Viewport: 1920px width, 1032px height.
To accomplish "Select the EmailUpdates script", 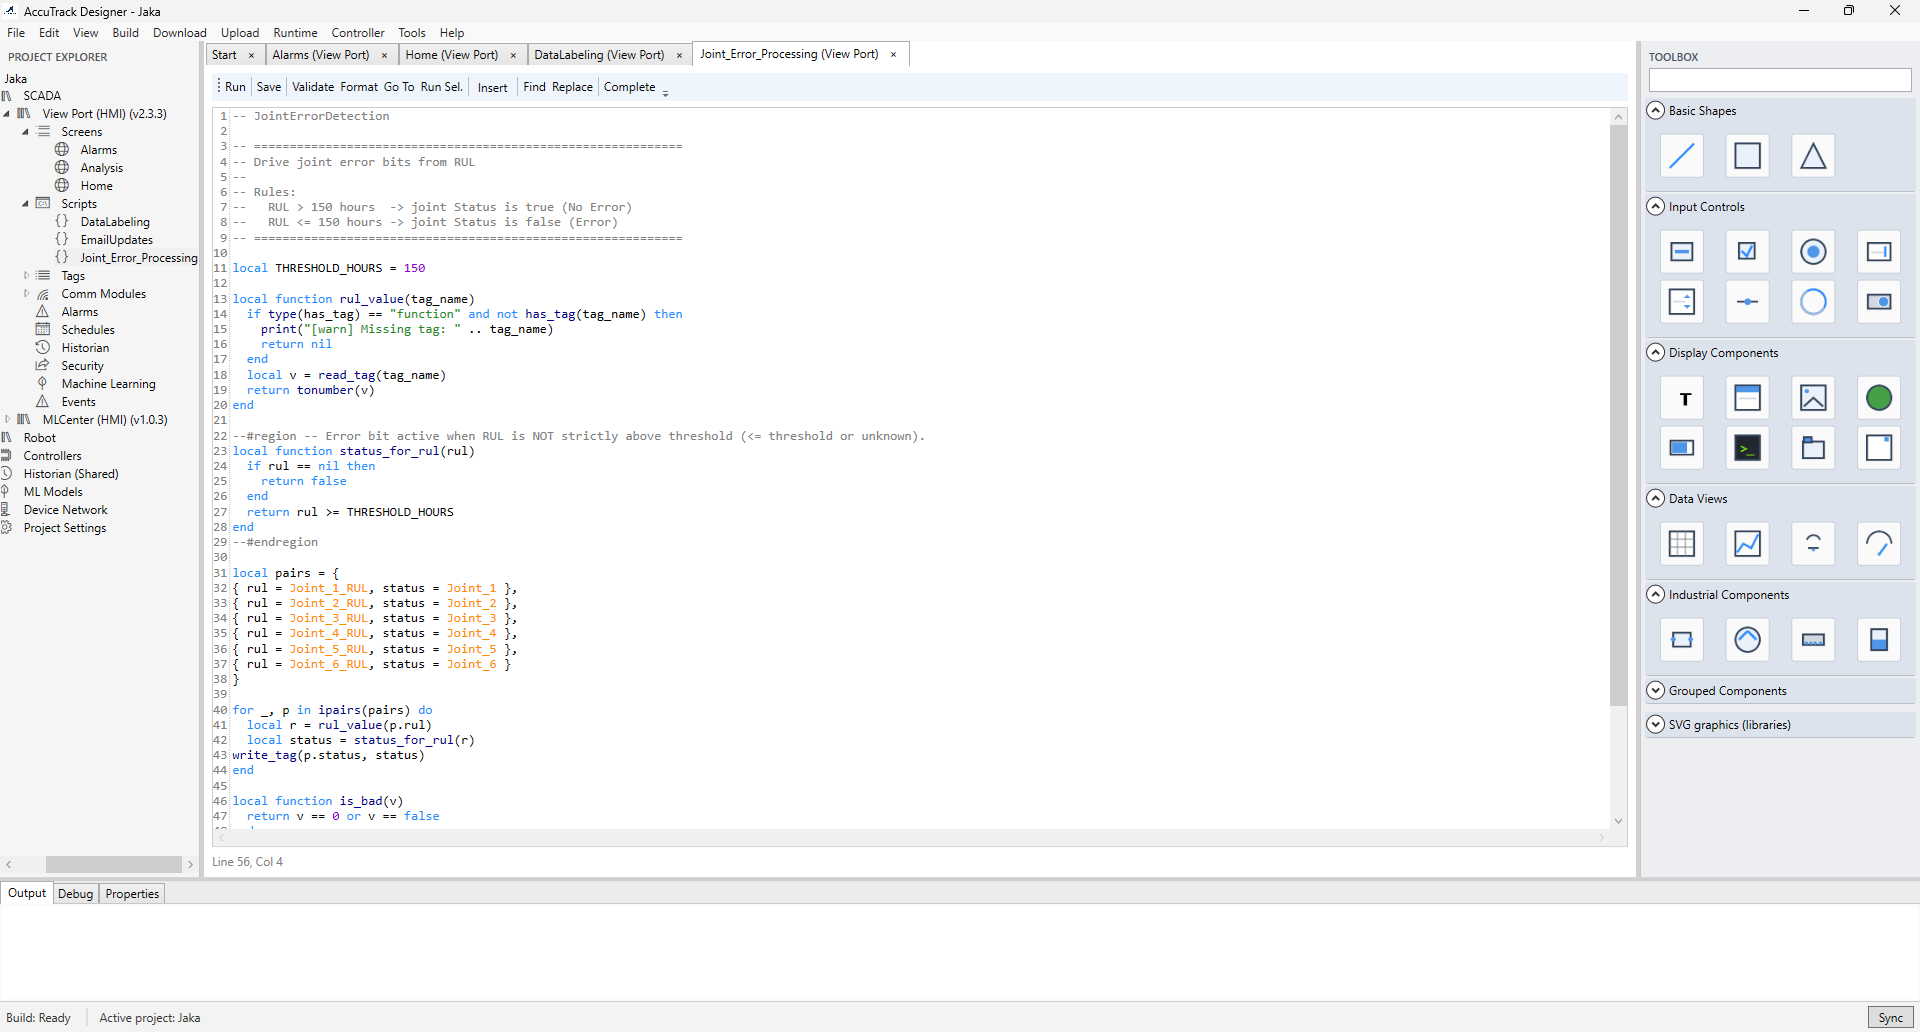I will 116,240.
